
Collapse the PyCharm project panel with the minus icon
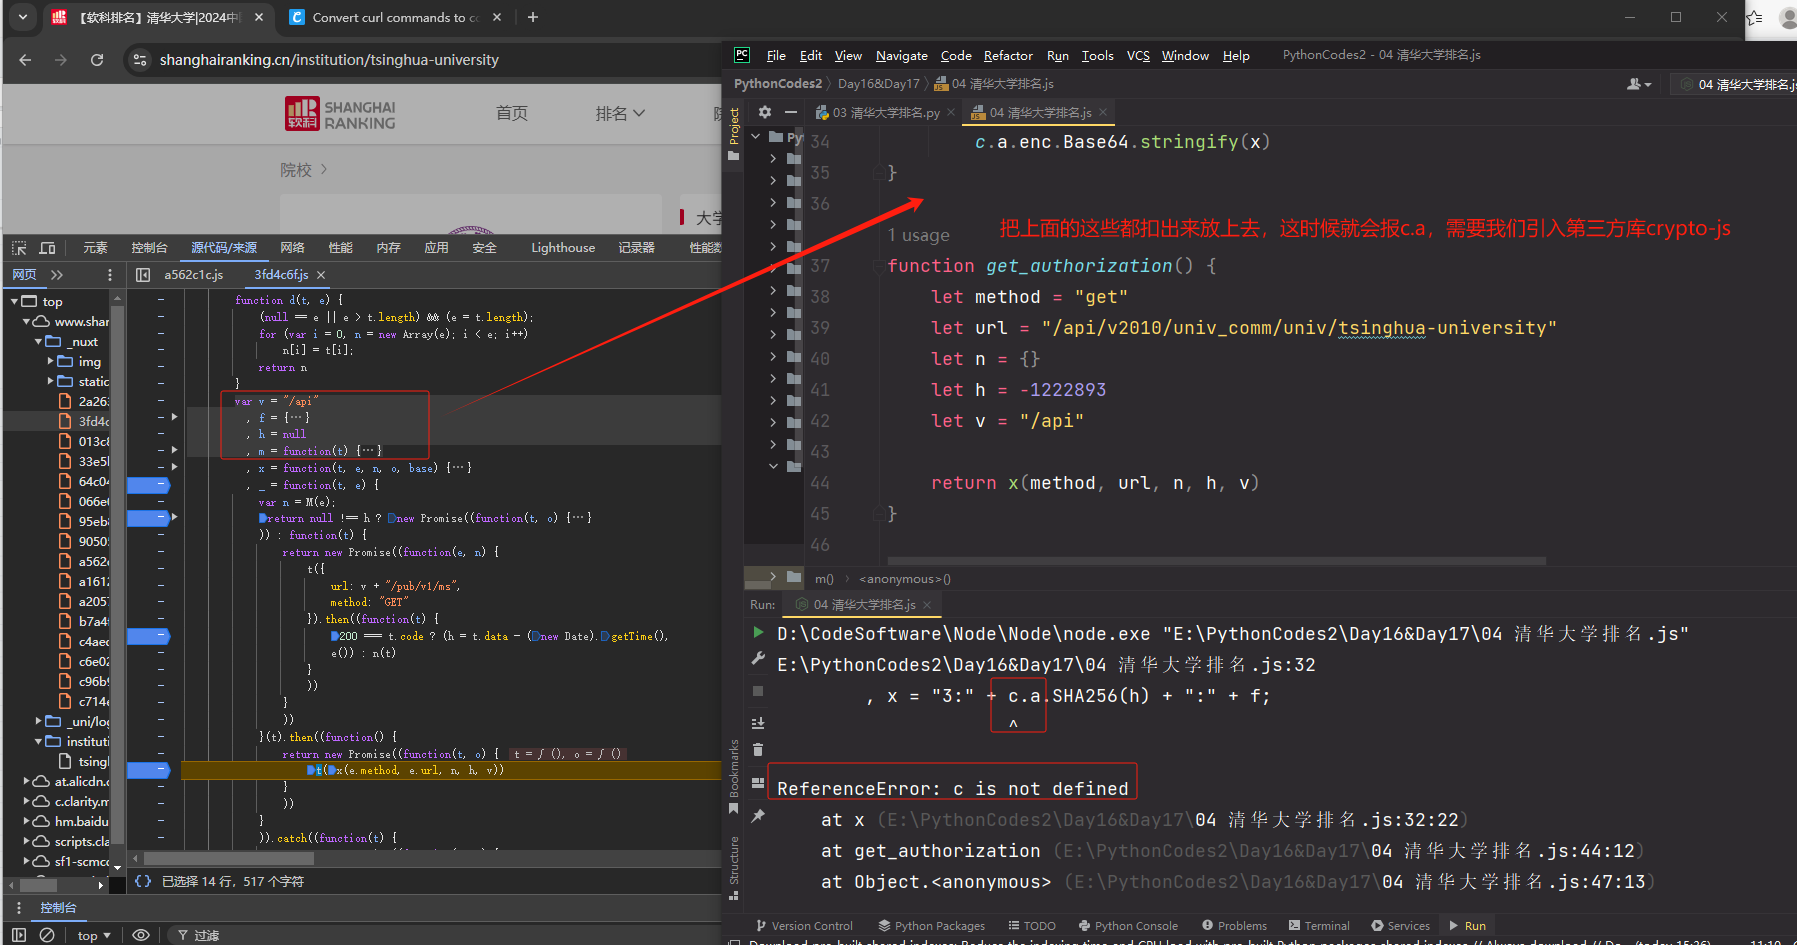791,112
